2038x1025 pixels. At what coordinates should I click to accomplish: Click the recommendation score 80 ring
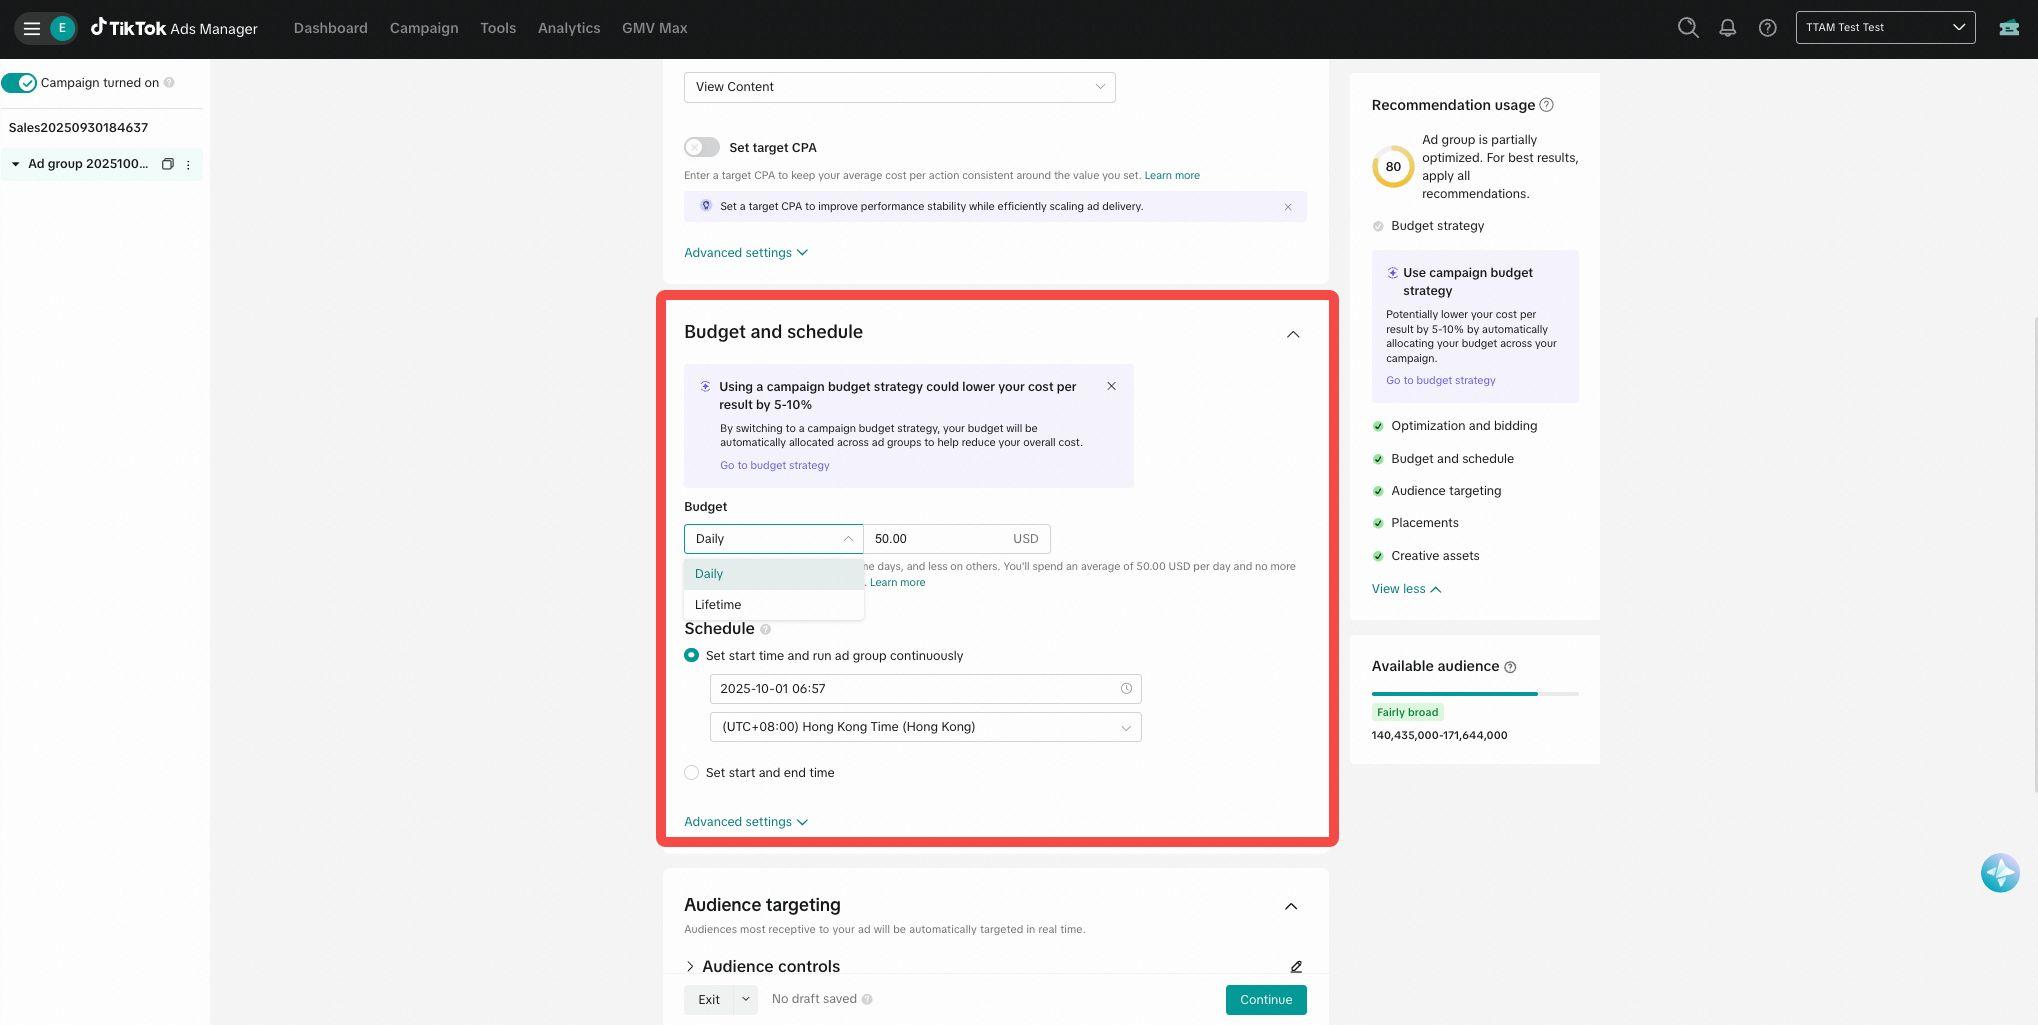tap(1393, 167)
